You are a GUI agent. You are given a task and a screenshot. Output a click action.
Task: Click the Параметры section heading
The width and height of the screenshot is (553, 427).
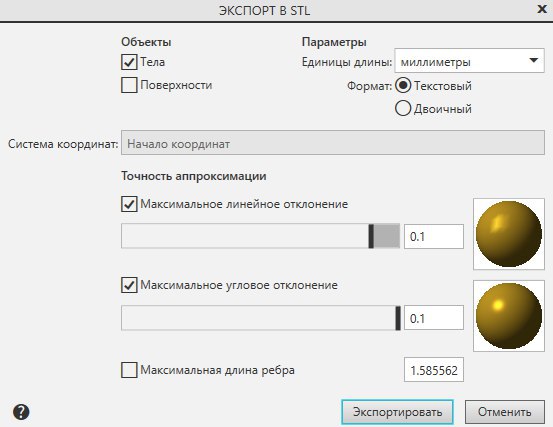(334, 42)
